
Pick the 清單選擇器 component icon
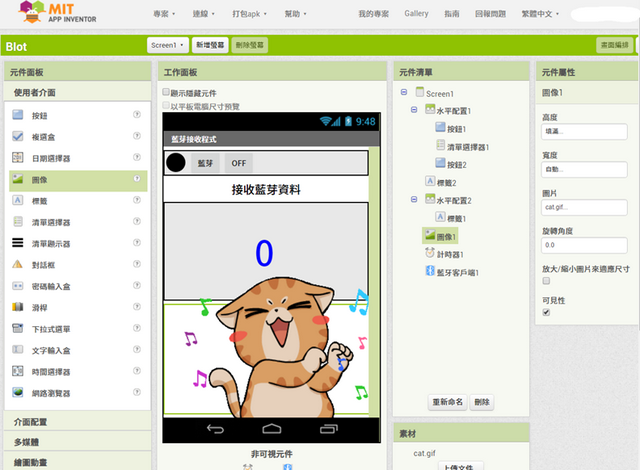point(18,222)
